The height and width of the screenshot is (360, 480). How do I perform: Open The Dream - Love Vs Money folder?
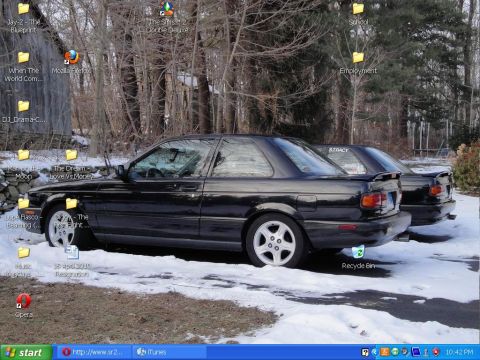tap(71, 155)
